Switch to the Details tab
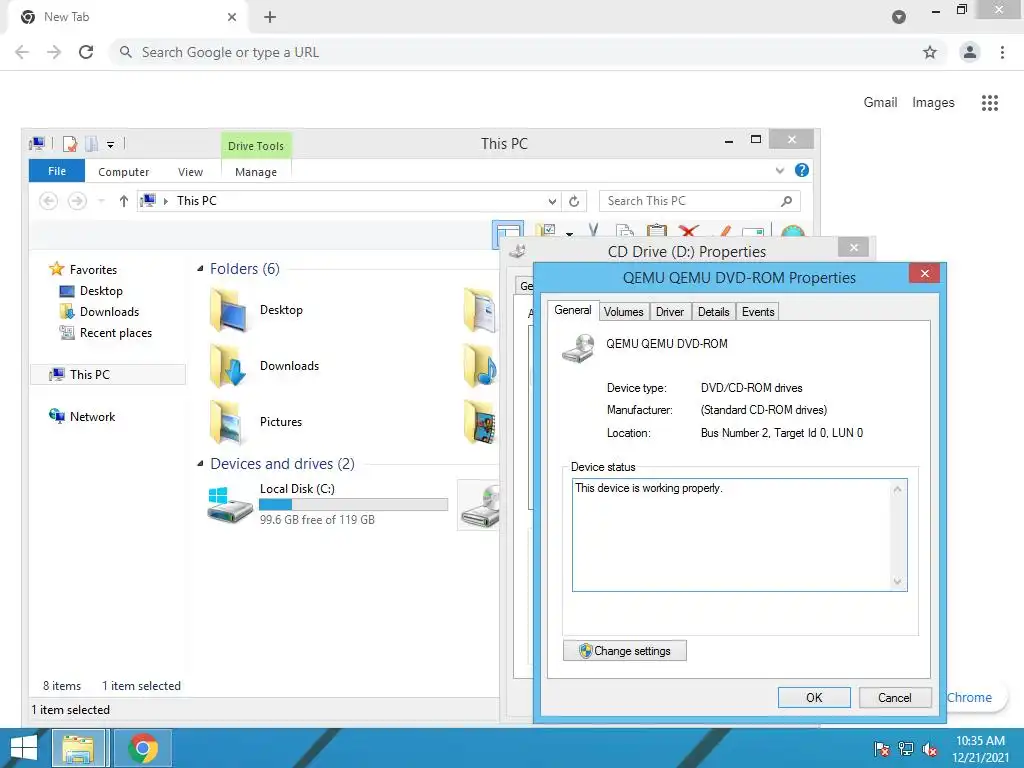Viewport: 1024px width, 768px height. click(x=713, y=312)
